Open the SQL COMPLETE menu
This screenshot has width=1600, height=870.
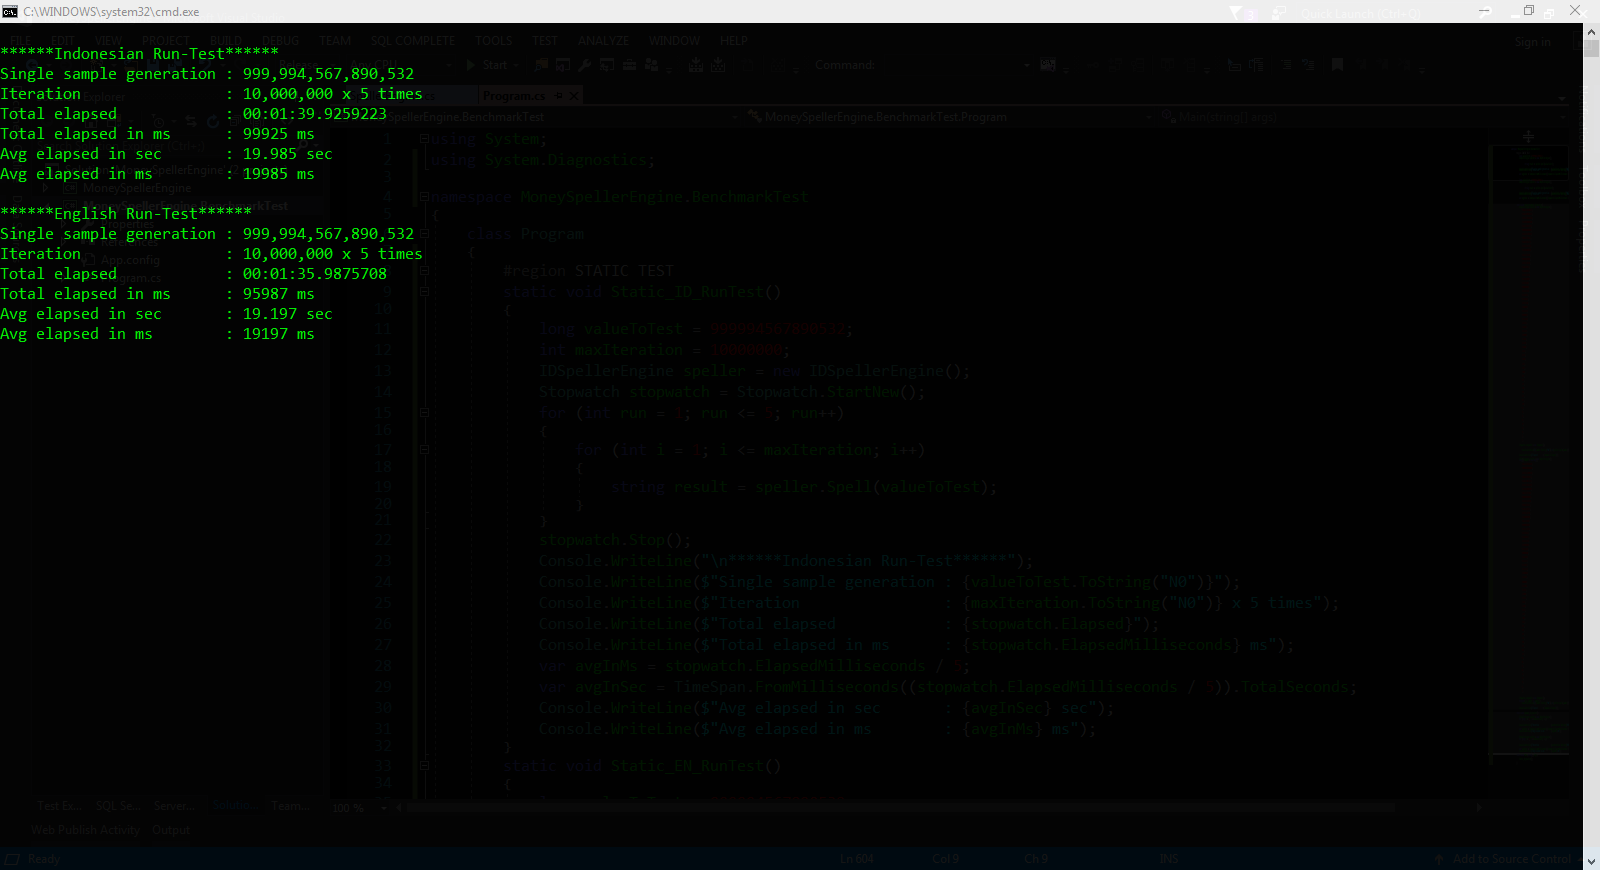point(413,41)
